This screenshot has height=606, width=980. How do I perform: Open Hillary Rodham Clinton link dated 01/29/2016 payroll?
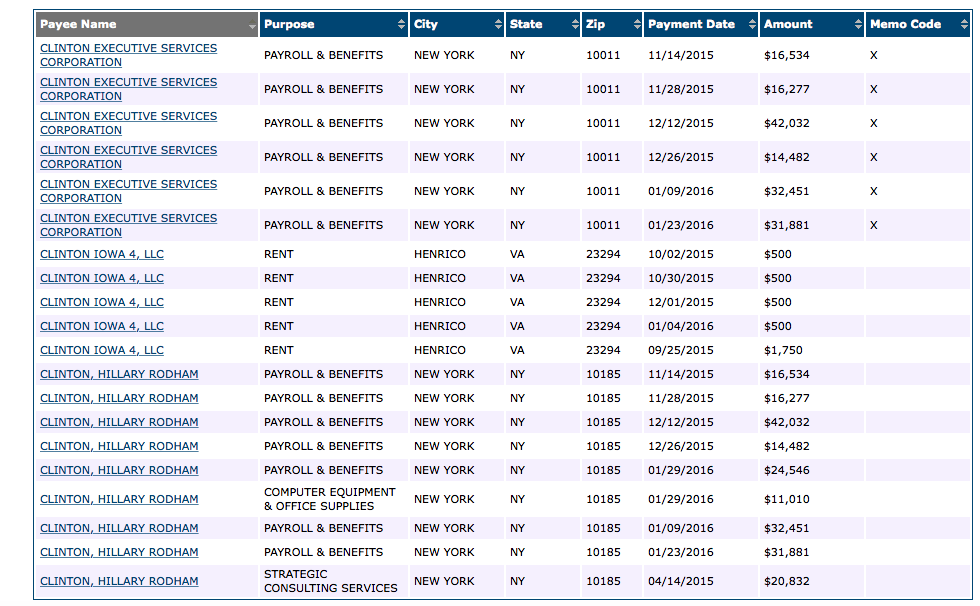coord(119,470)
